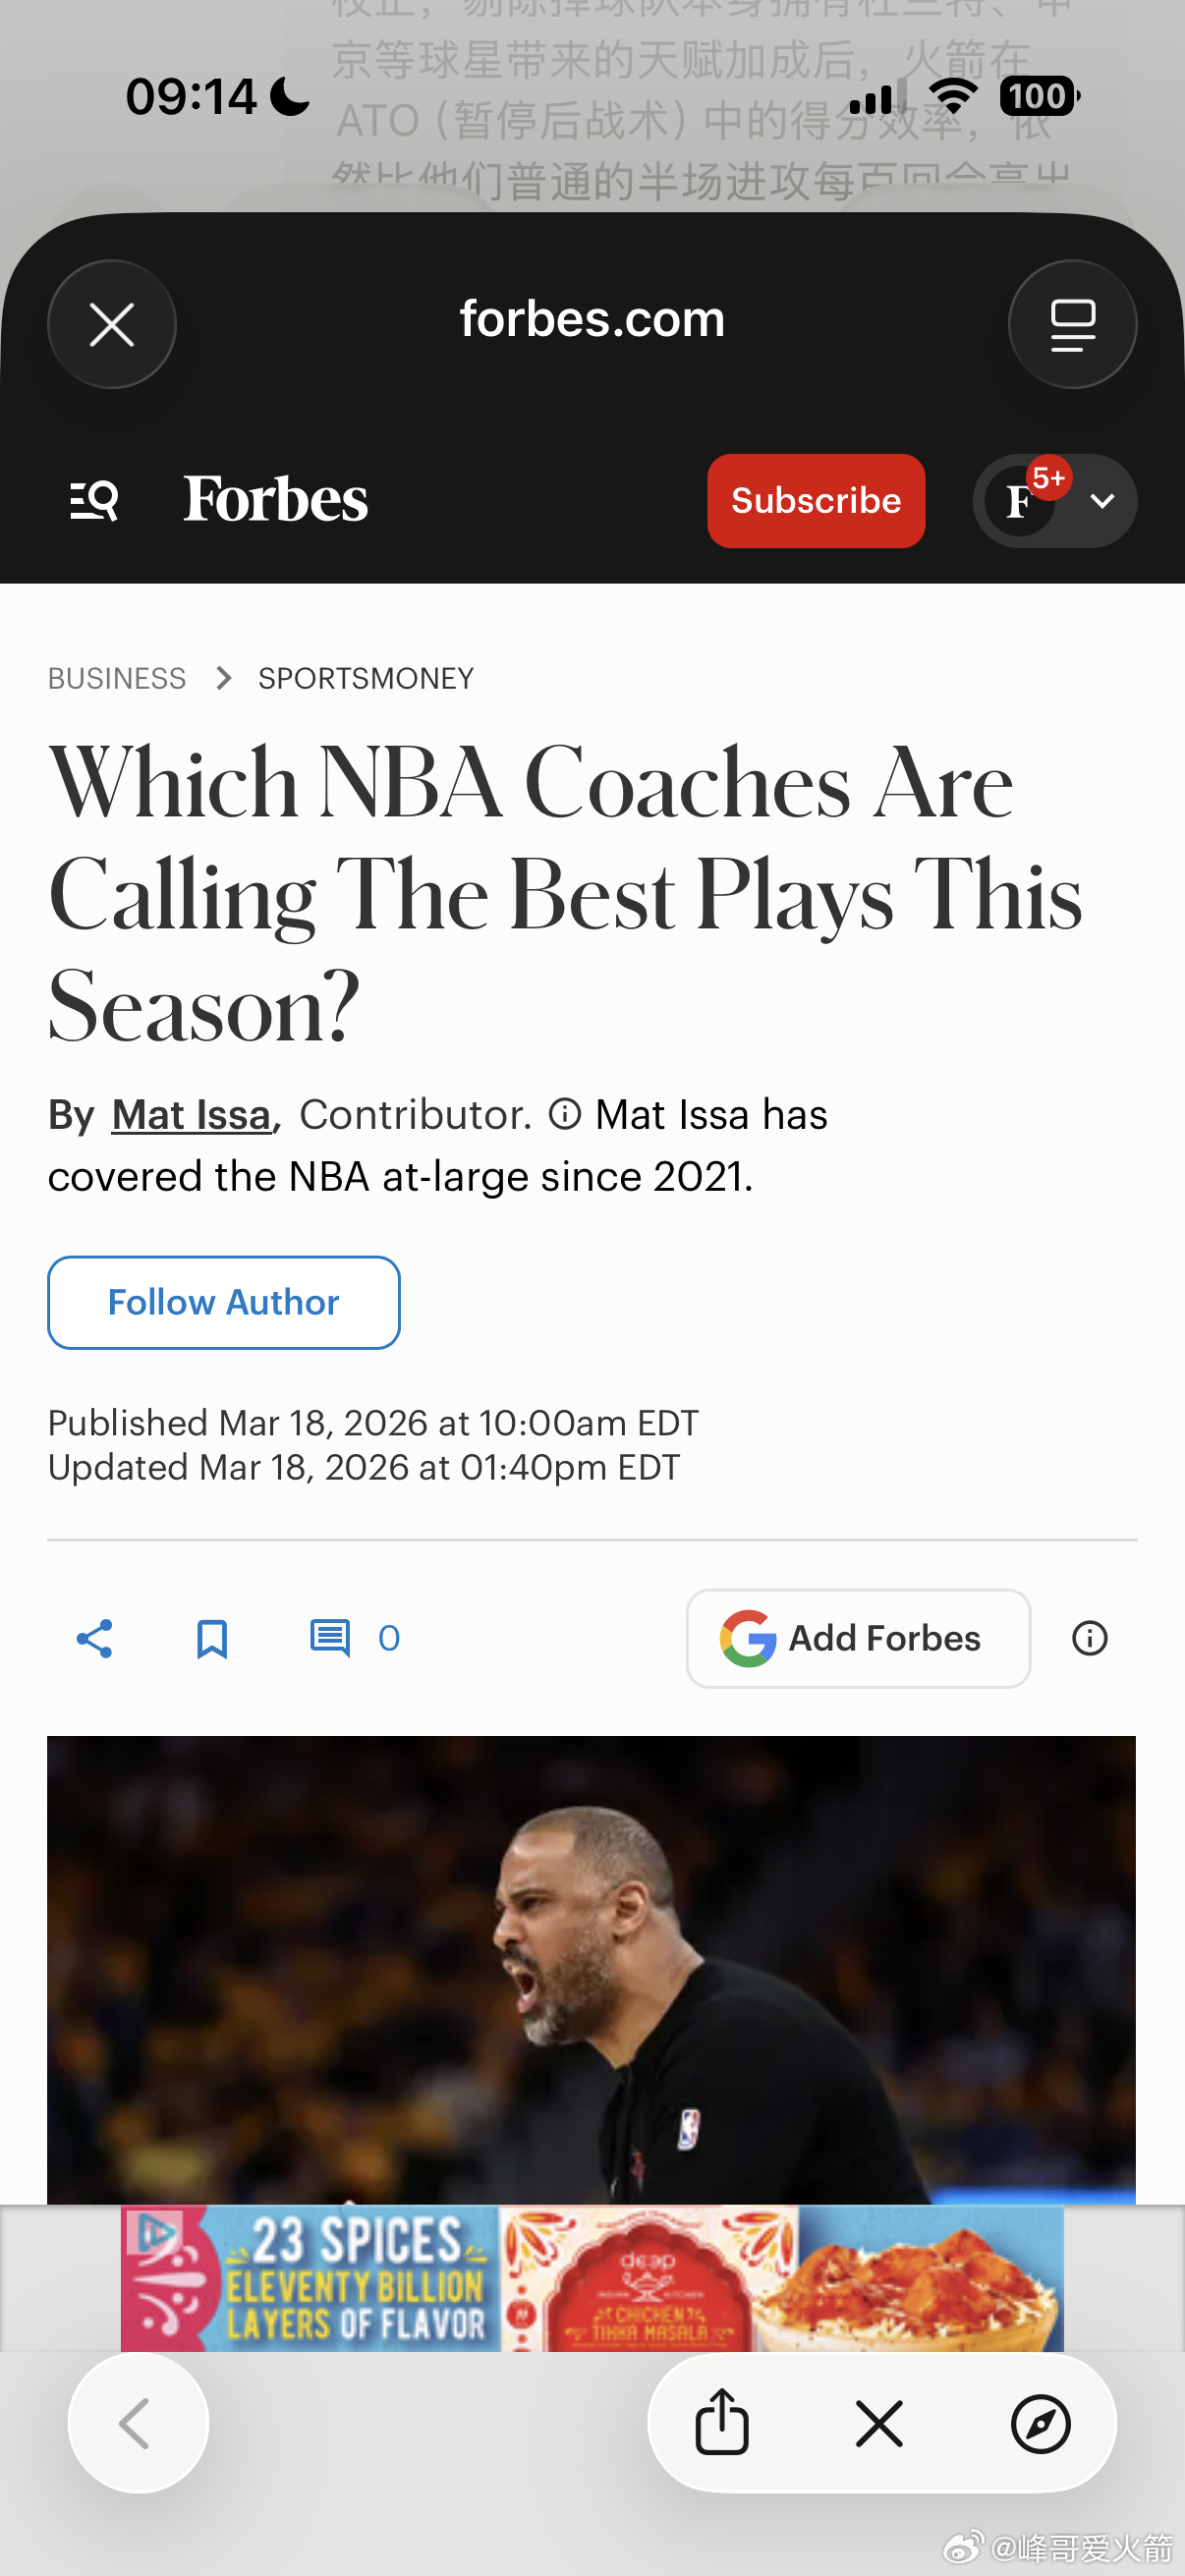Click the Add Forbes Google button
This screenshot has height=2576, width=1185.
[858, 1639]
